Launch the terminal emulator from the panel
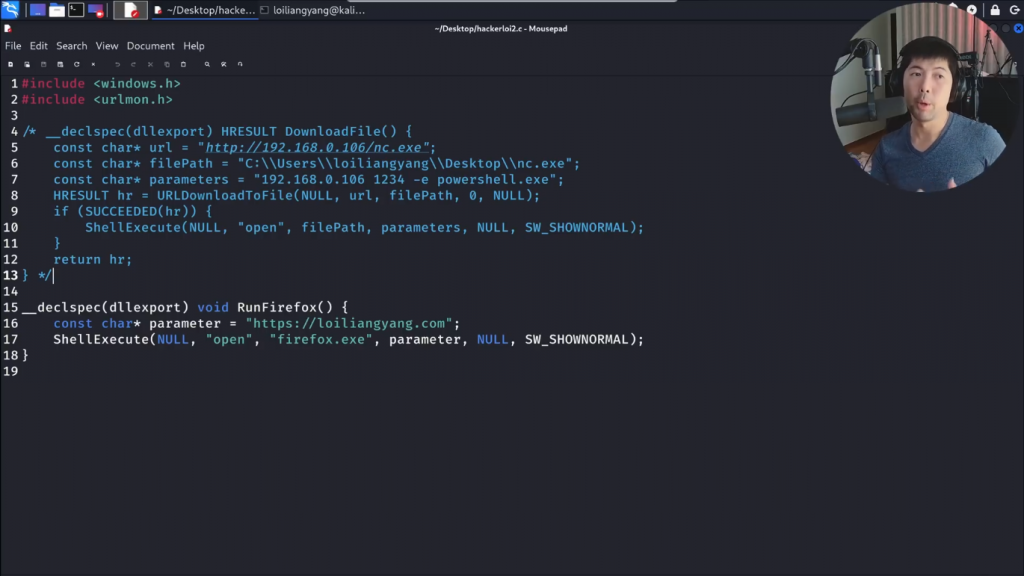The width and height of the screenshot is (1024, 576). pos(76,10)
